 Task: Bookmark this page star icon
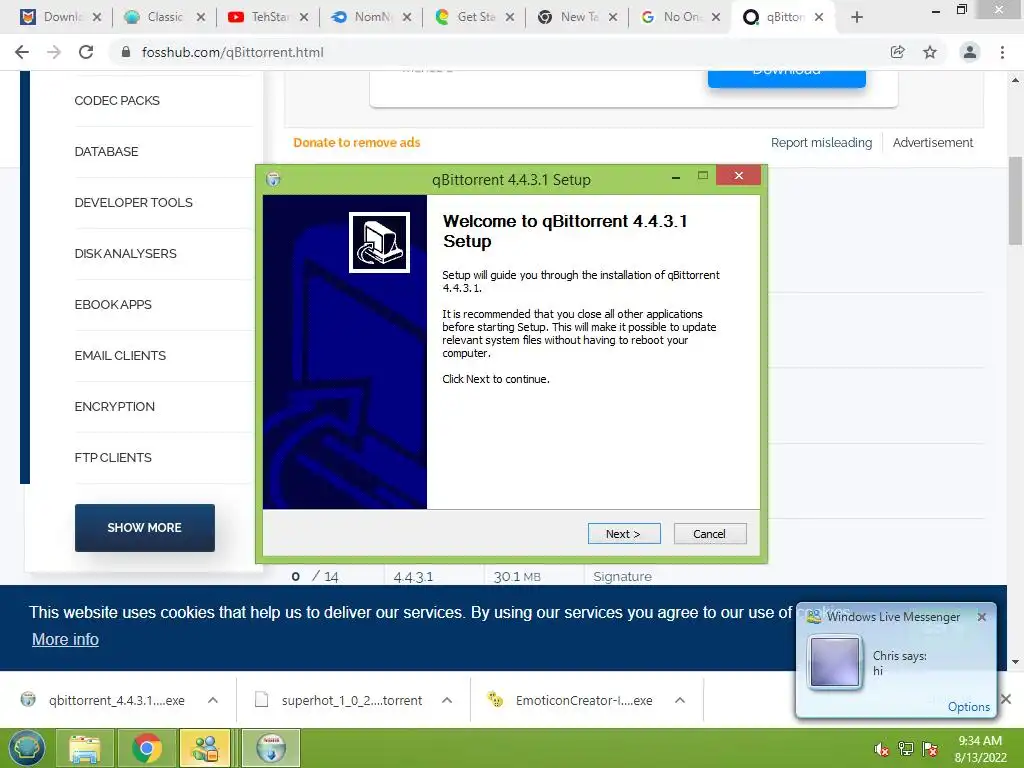coord(930,52)
